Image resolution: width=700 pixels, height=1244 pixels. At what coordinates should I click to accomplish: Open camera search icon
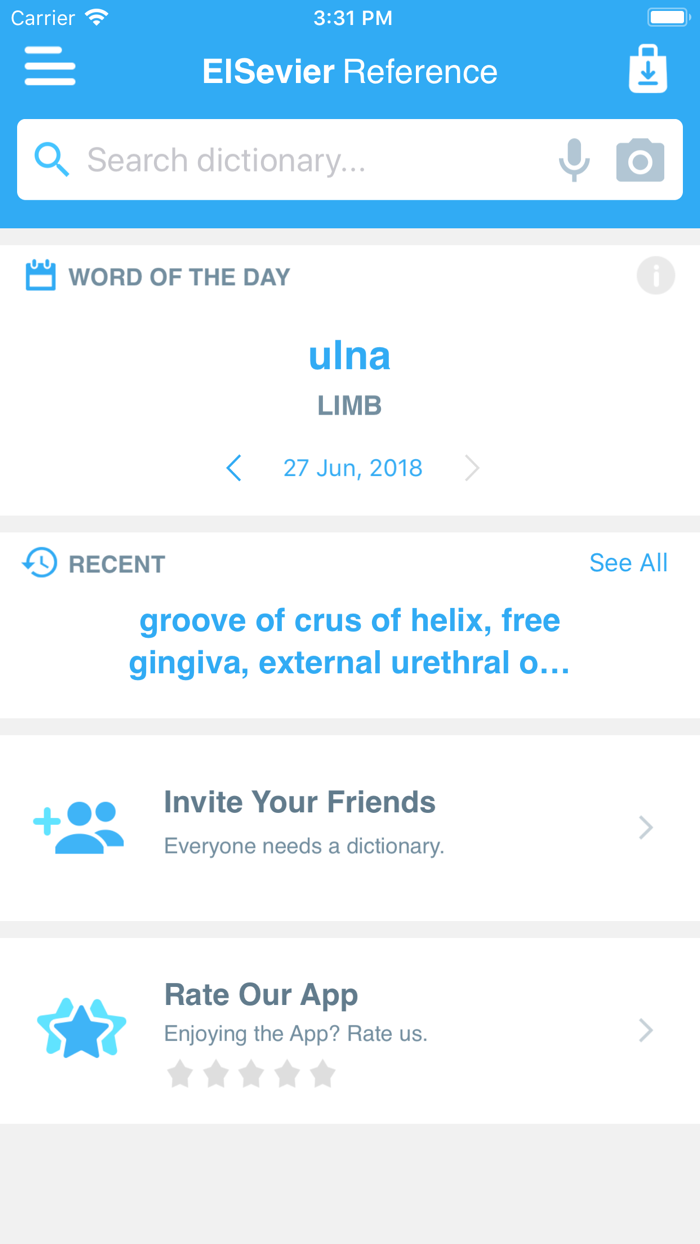click(x=640, y=160)
